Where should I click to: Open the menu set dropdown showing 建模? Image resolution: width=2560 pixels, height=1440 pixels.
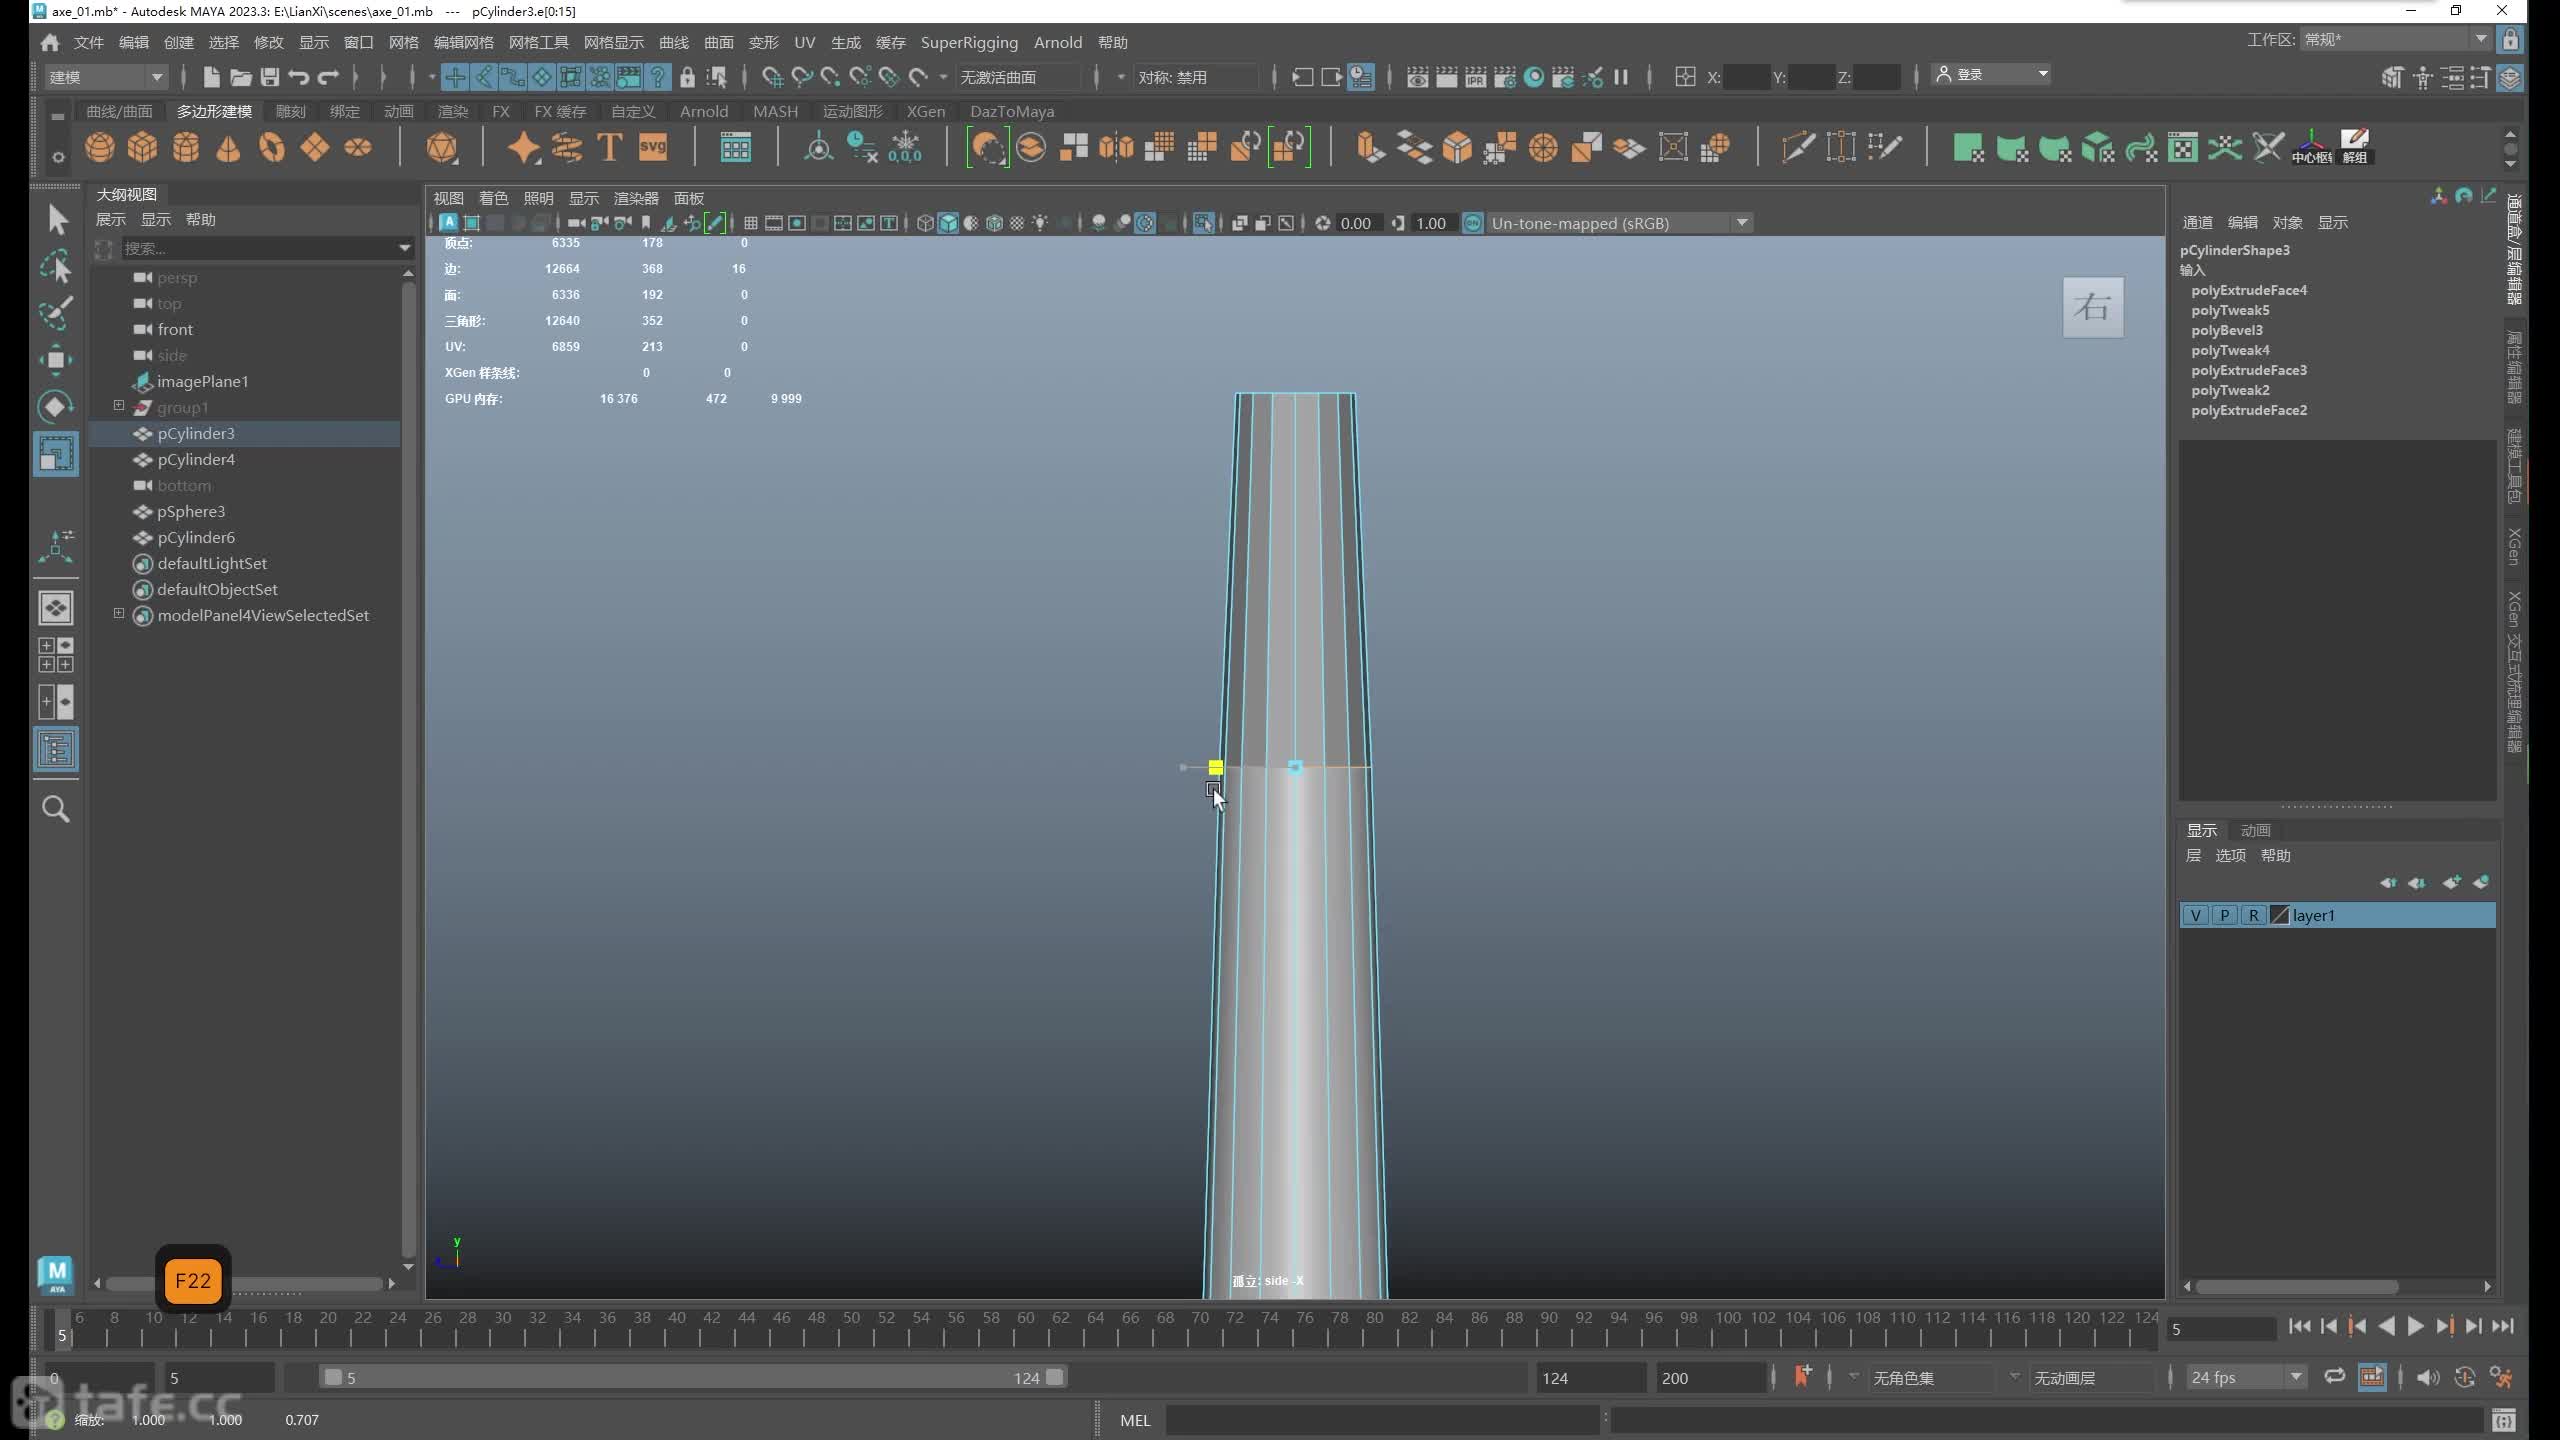click(106, 77)
